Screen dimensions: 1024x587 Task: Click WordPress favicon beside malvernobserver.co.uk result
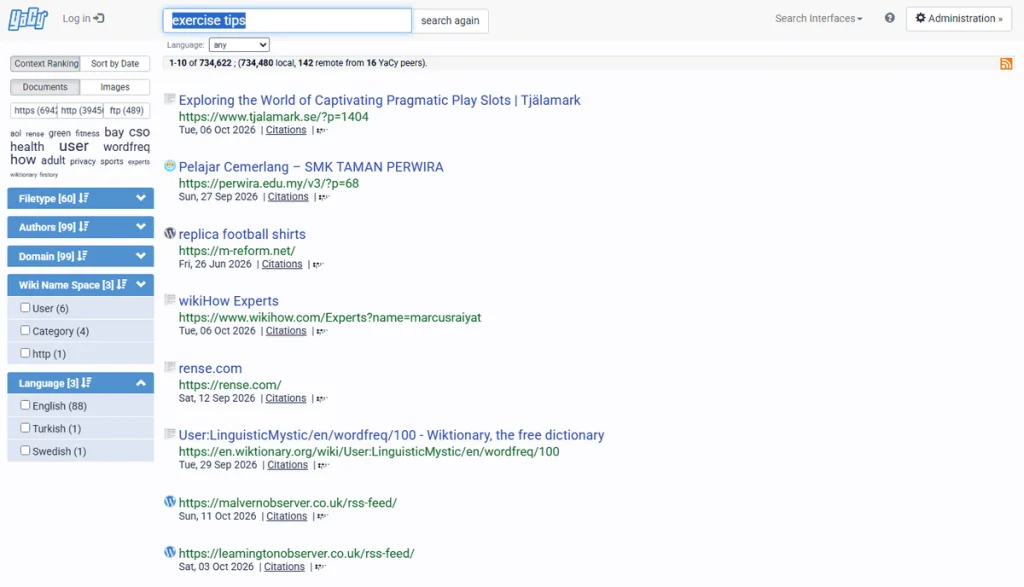click(170, 501)
